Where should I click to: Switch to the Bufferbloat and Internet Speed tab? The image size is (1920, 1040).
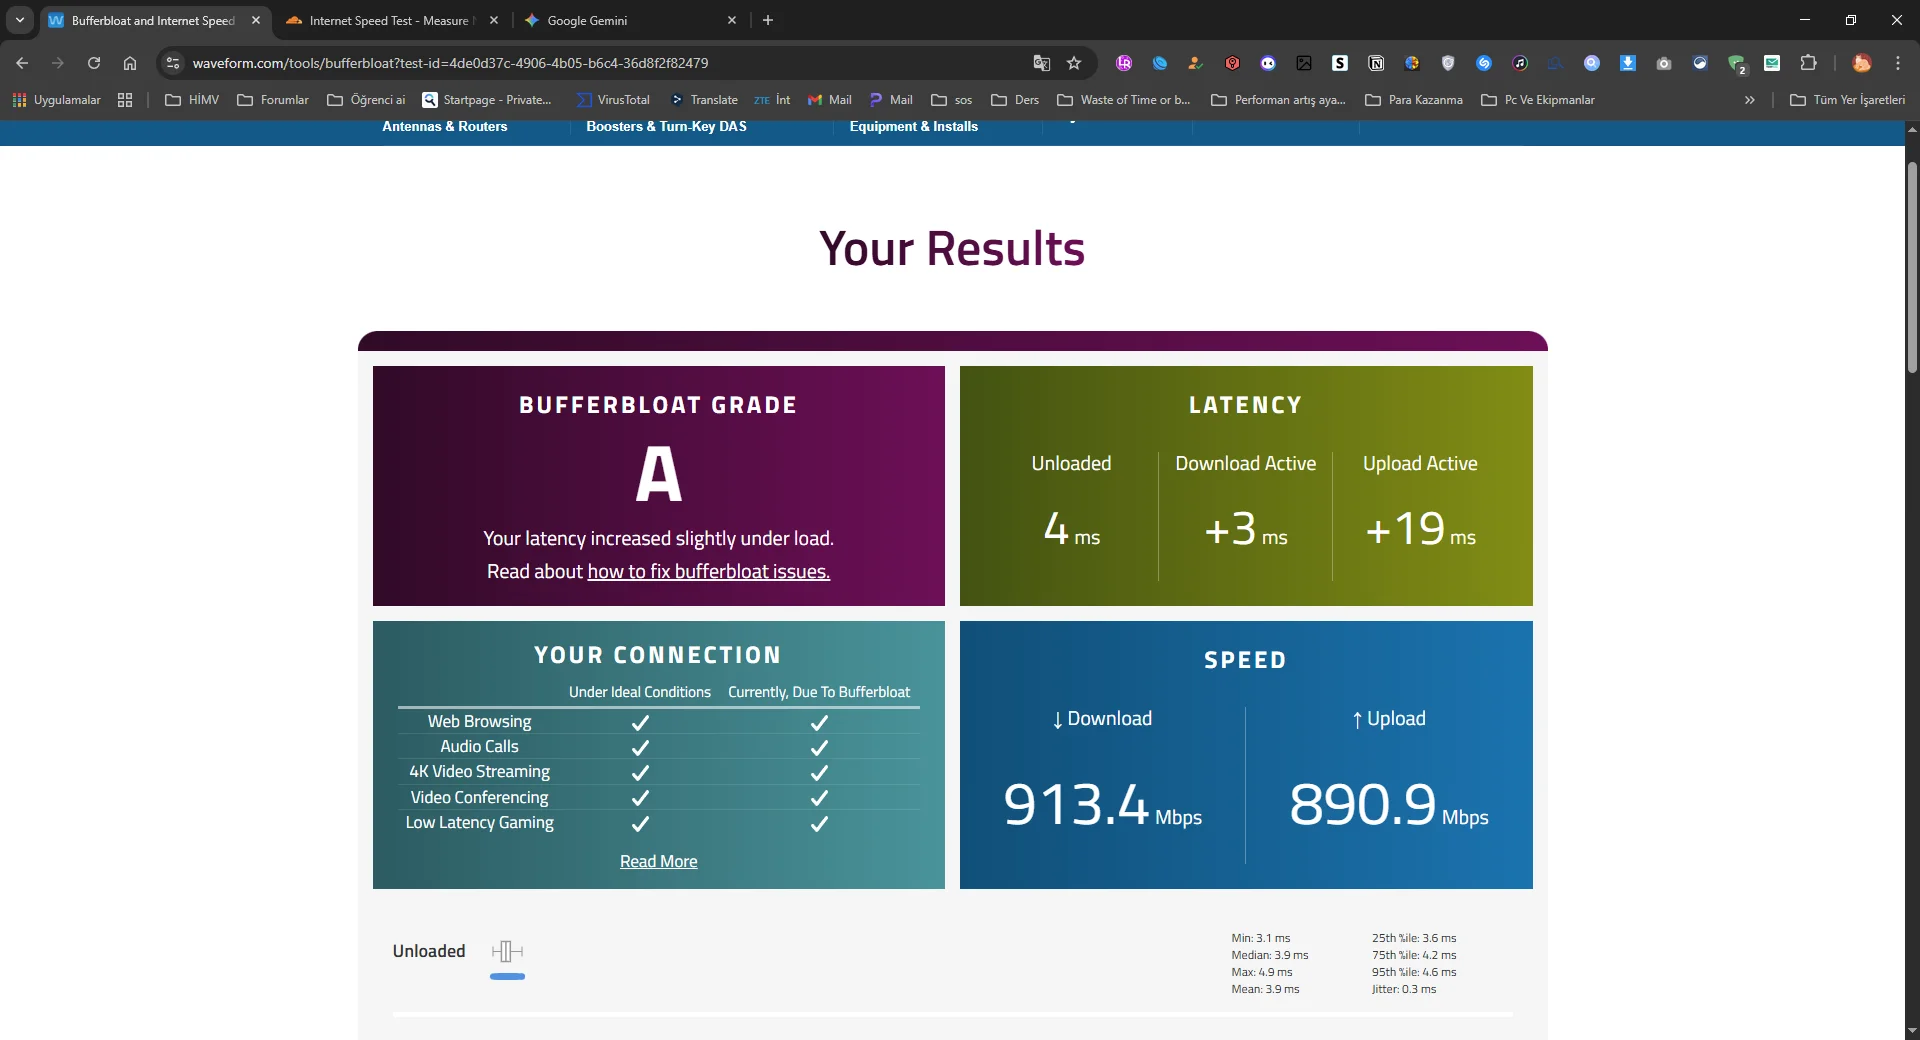click(x=155, y=20)
